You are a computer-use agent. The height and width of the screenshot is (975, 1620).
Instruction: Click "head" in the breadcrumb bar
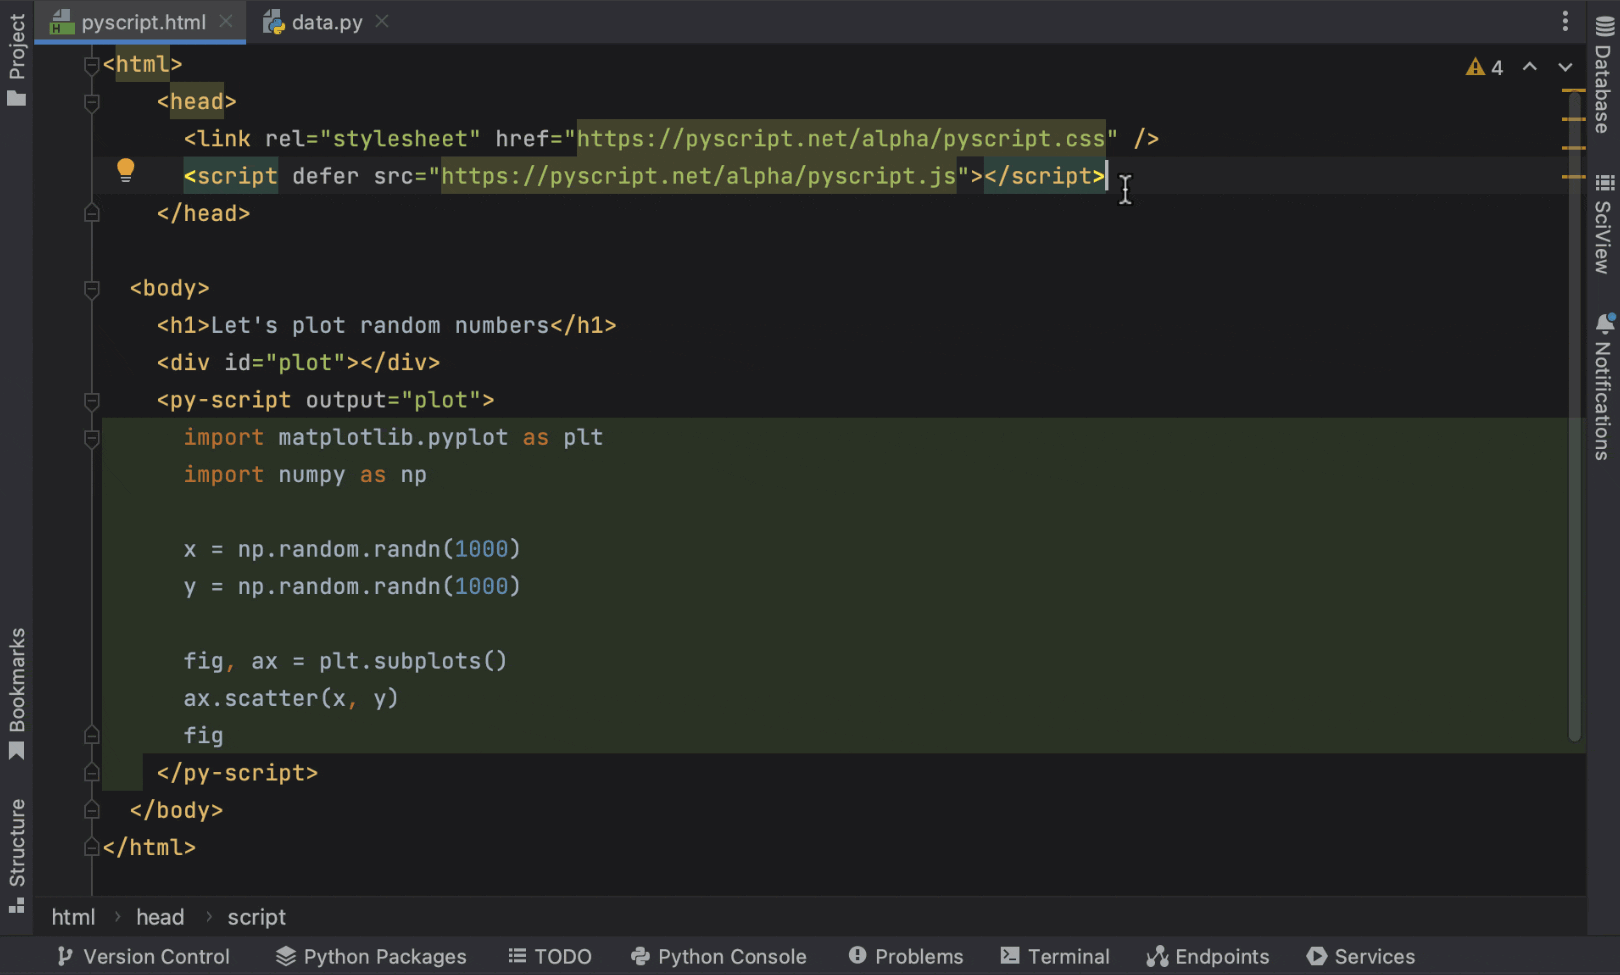[160, 916]
